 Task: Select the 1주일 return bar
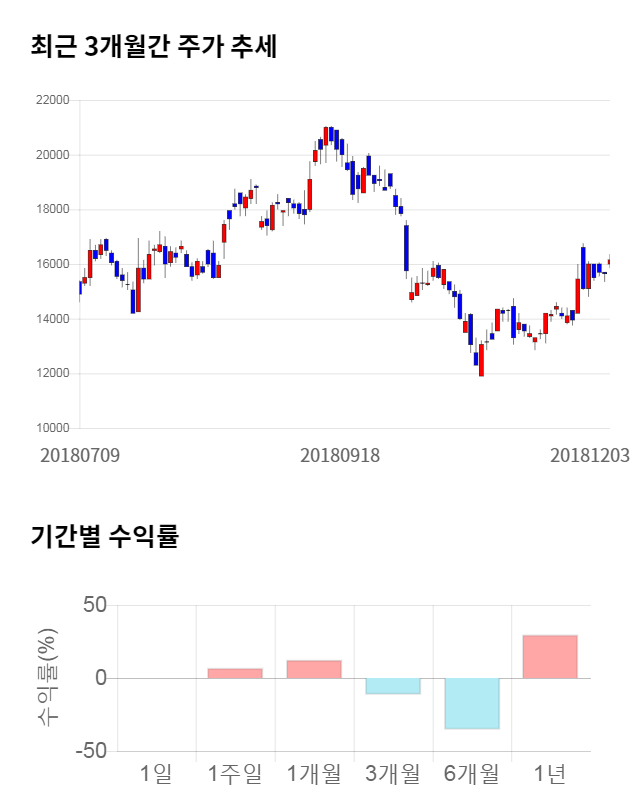(x=235, y=673)
